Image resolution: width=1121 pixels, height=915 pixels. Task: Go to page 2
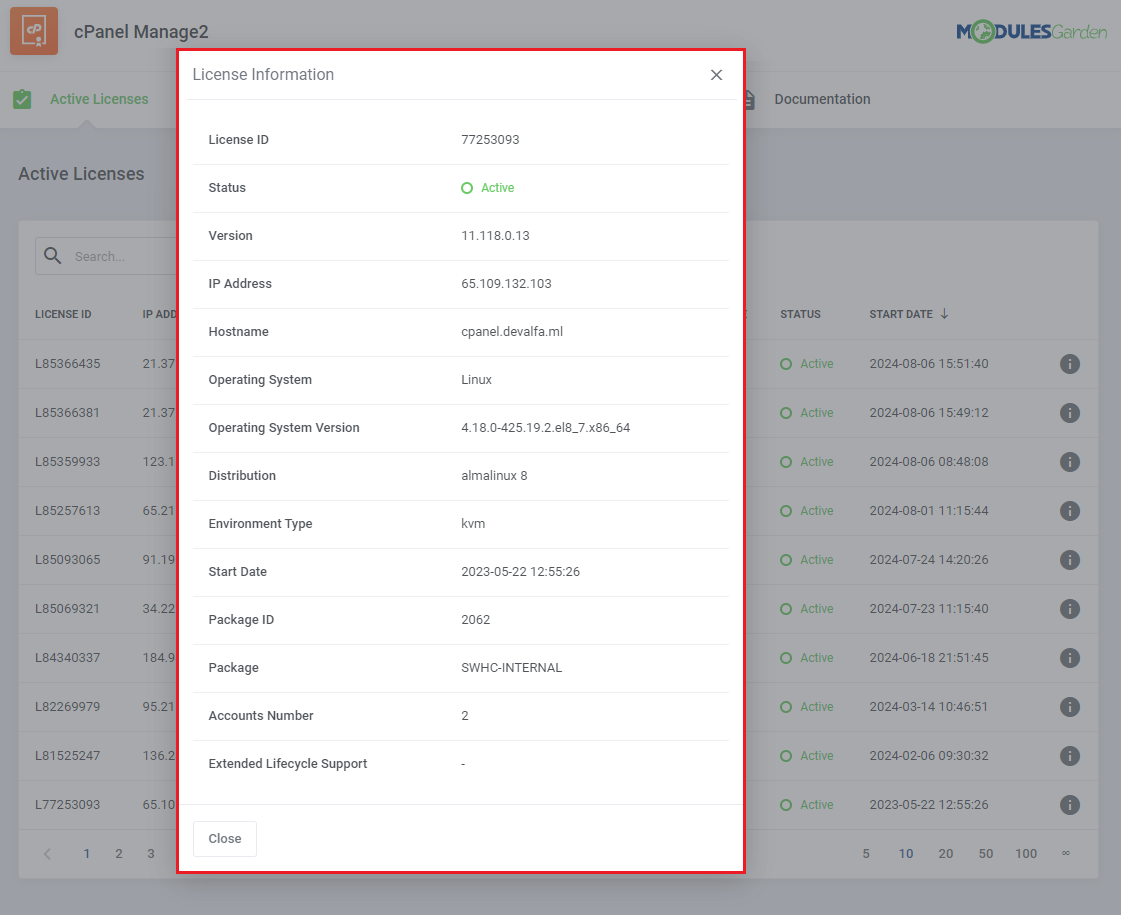coord(119,854)
